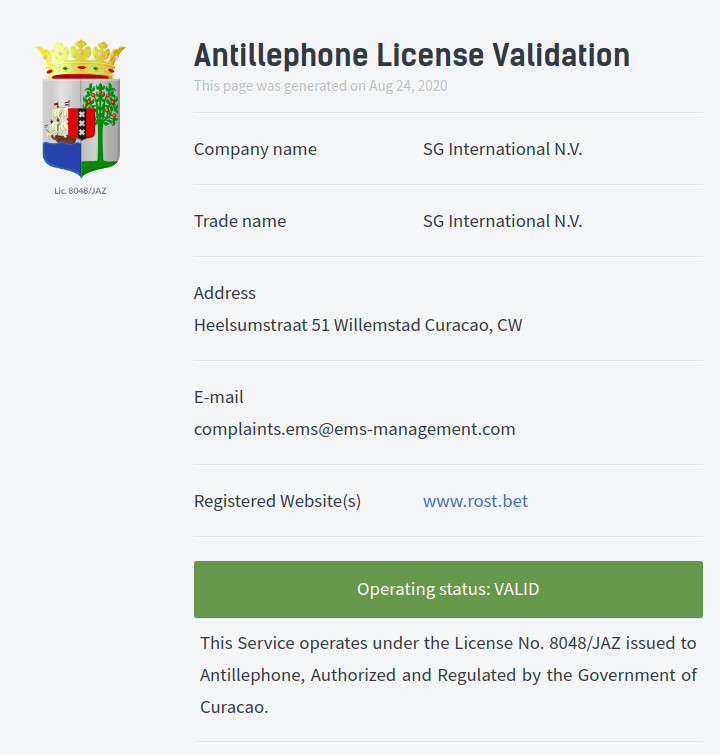Click the complaints.ems@ems-management.com email address
The height and width of the screenshot is (755, 720).
[354, 429]
